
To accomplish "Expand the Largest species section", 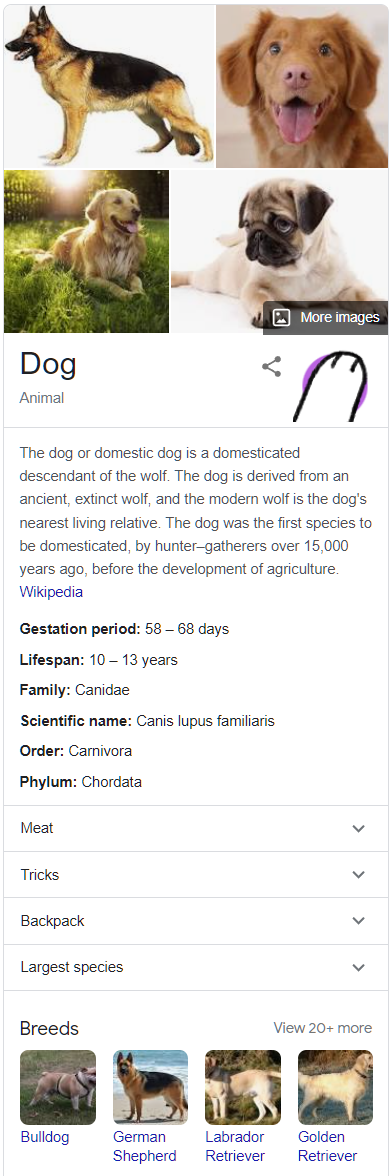I will coord(196,968).
